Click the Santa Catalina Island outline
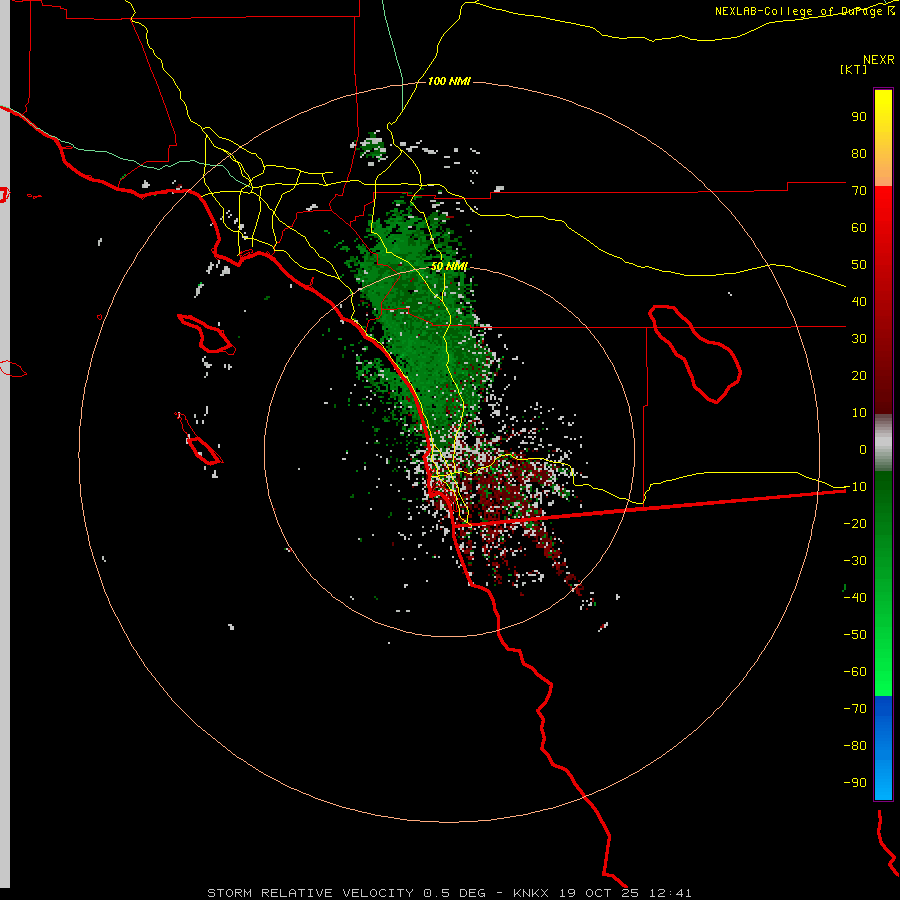The width and height of the screenshot is (900, 900). click(x=206, y=333)
